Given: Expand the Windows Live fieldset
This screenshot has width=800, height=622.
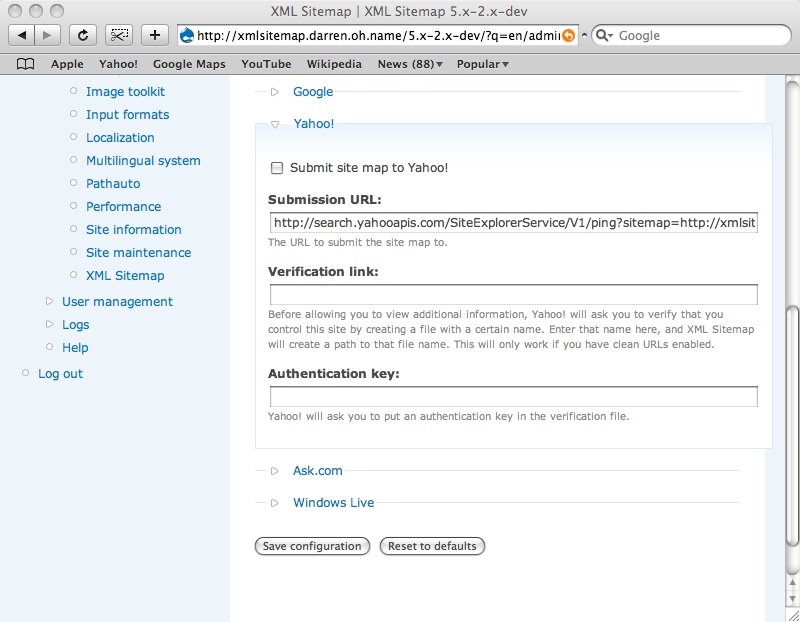Looking at the screenshot, I should [x=334, y=503].
